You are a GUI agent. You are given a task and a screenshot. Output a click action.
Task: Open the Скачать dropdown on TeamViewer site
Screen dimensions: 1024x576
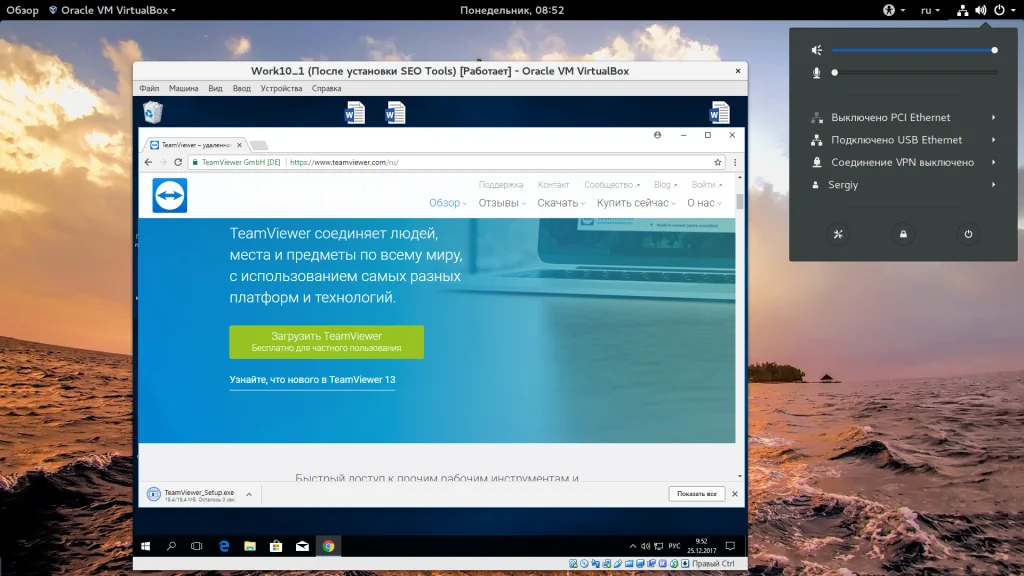[561, 203]
